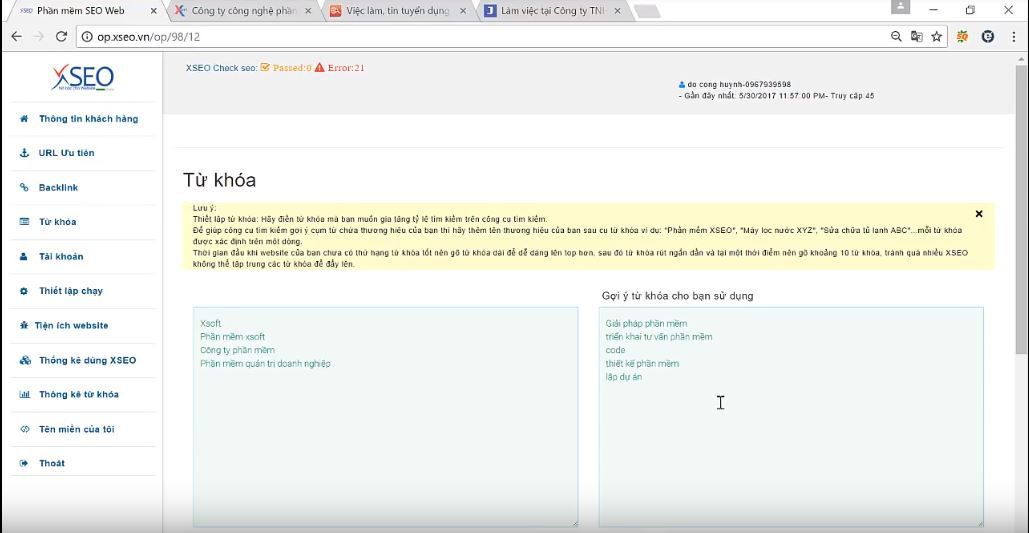Click suggestion 'lập dự án'
Viewport: 1029px width, 533px height.
coord(623,377)
